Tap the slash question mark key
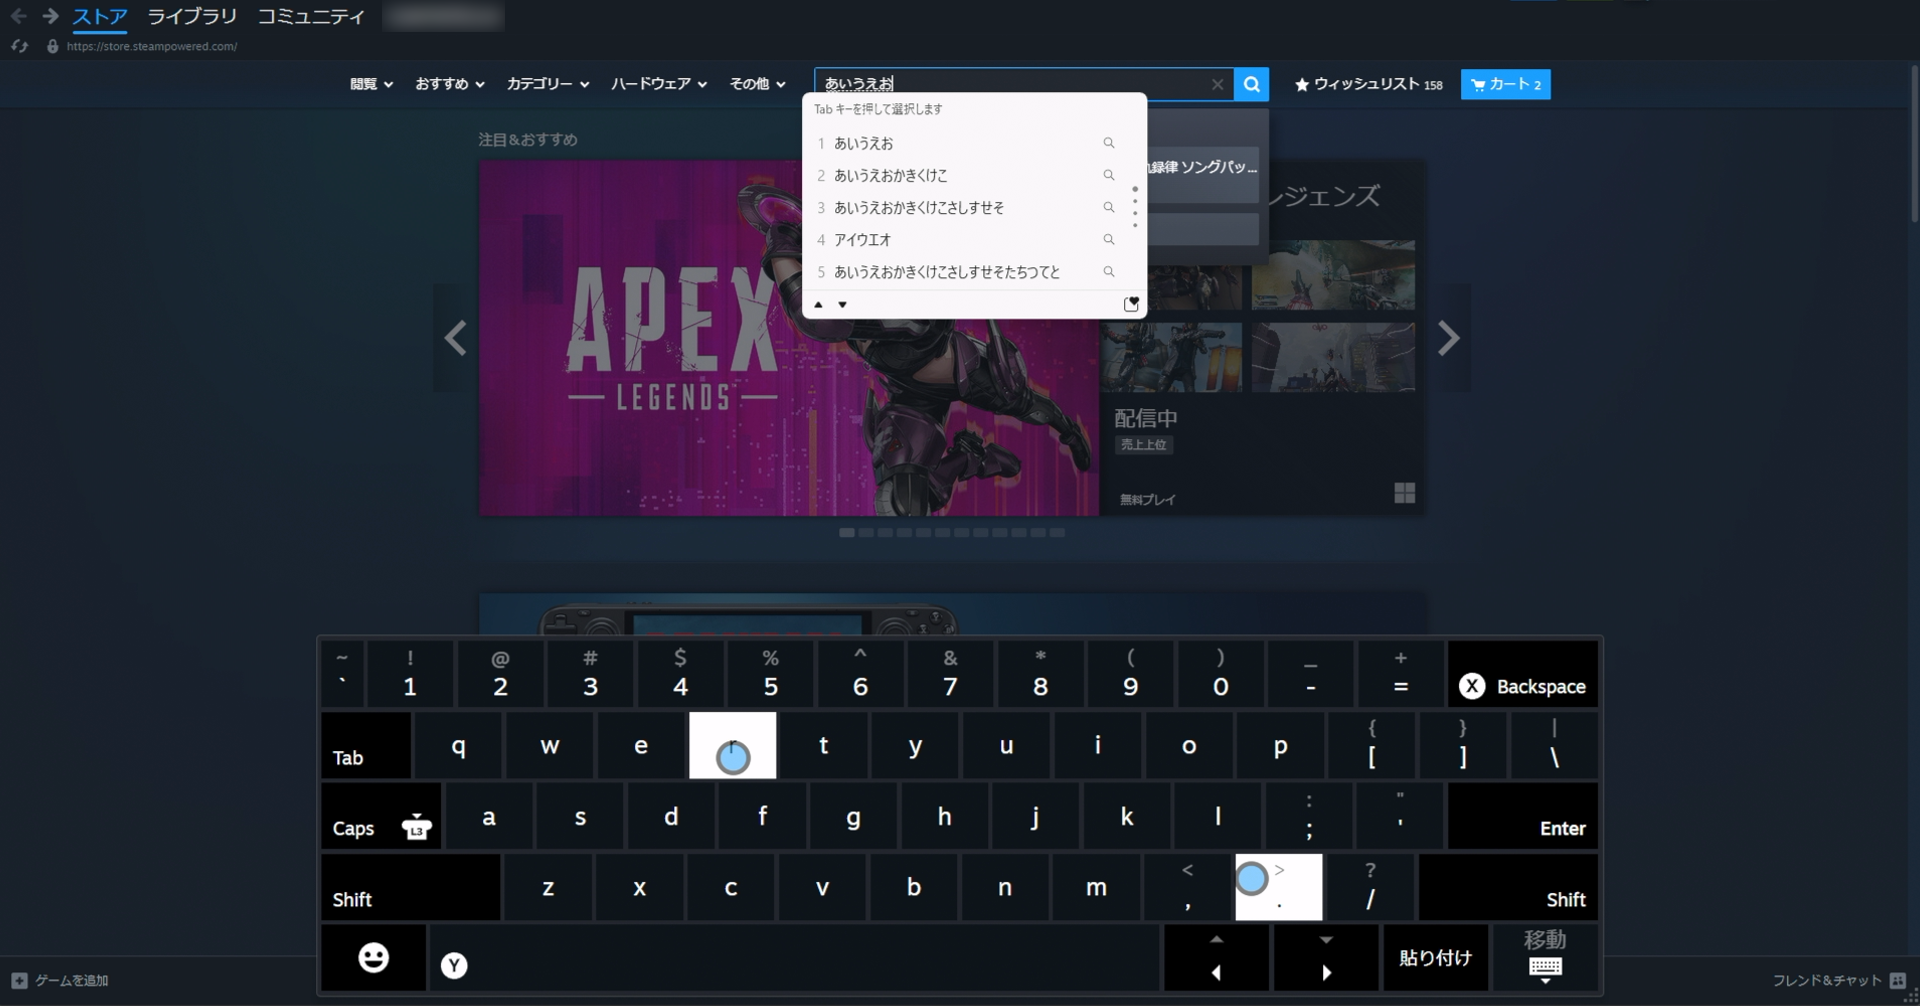This screenshot has height=1006, width=1920. point(1370,887)
